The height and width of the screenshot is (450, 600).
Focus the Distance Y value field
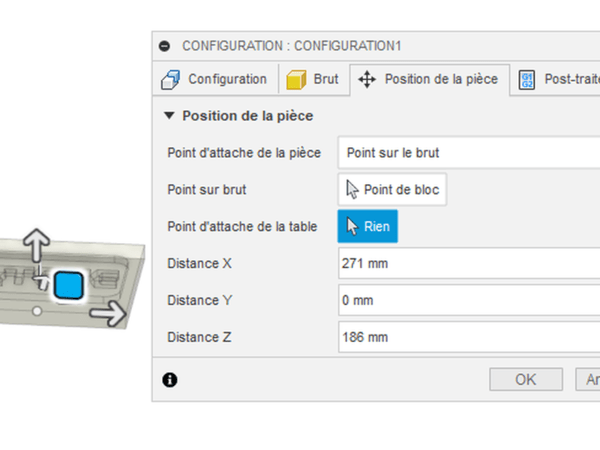pos(468,301)
